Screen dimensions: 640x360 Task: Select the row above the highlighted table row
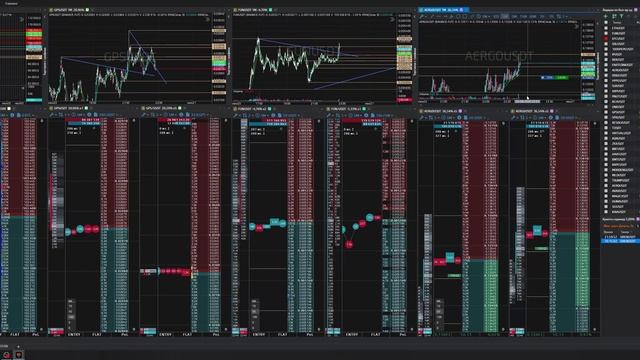pyautogui.click(x=621, y=237)
